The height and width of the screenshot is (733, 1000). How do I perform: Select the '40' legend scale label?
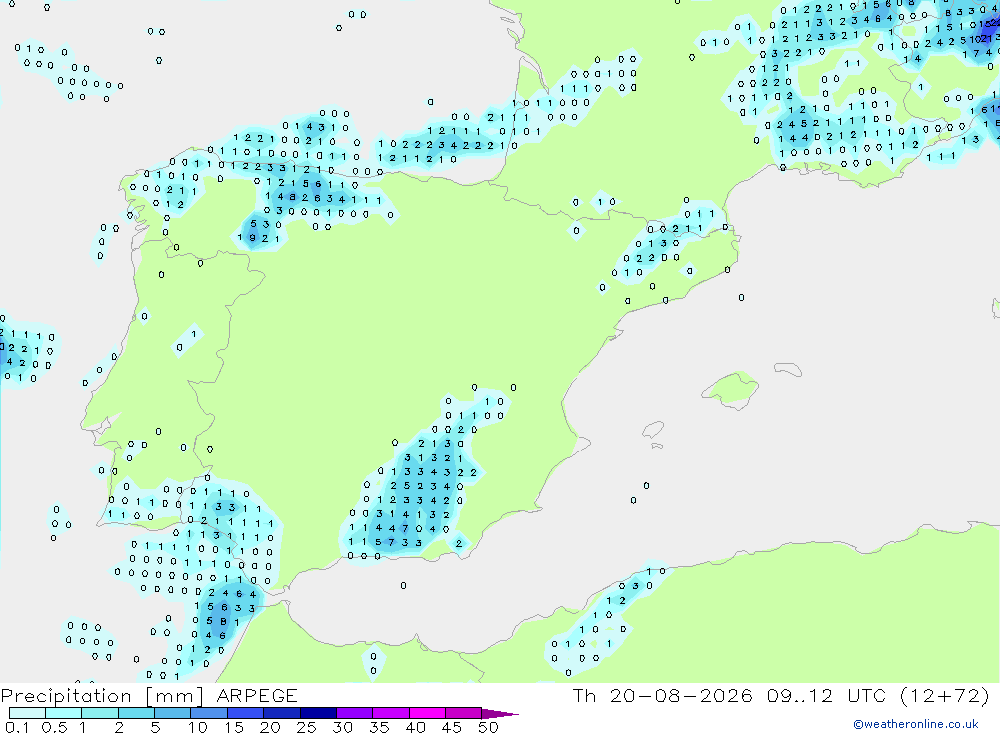tap(416, 727)
